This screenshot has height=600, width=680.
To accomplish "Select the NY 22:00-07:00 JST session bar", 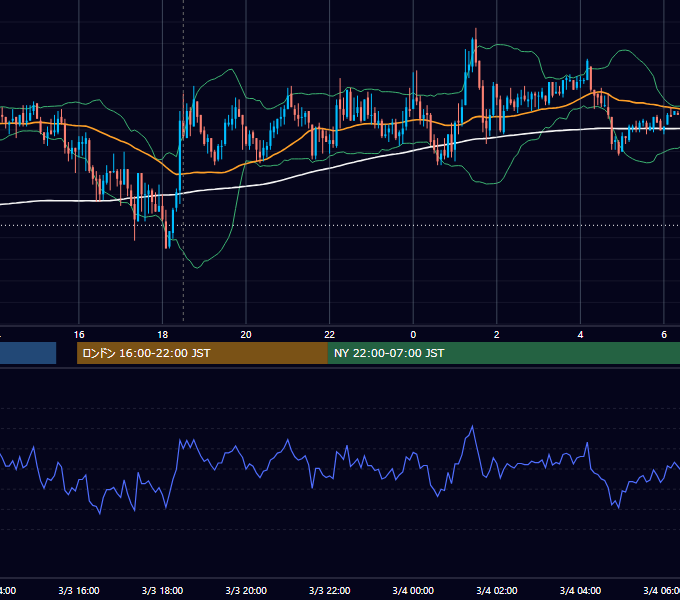I will 503,353.
